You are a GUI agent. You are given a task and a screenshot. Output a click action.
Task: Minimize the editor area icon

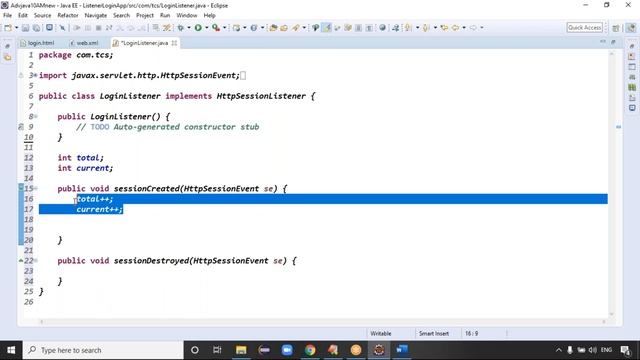click(x=603, y=42)
